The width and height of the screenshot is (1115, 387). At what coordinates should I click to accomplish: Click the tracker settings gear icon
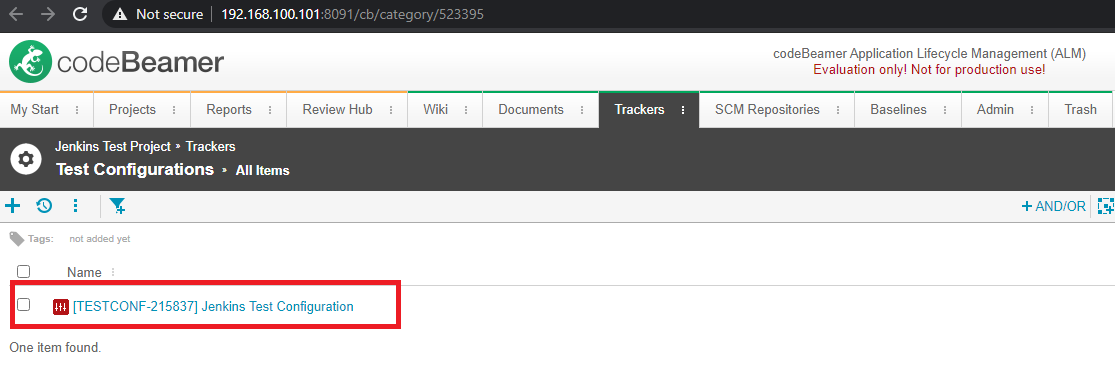pos(26,159)
